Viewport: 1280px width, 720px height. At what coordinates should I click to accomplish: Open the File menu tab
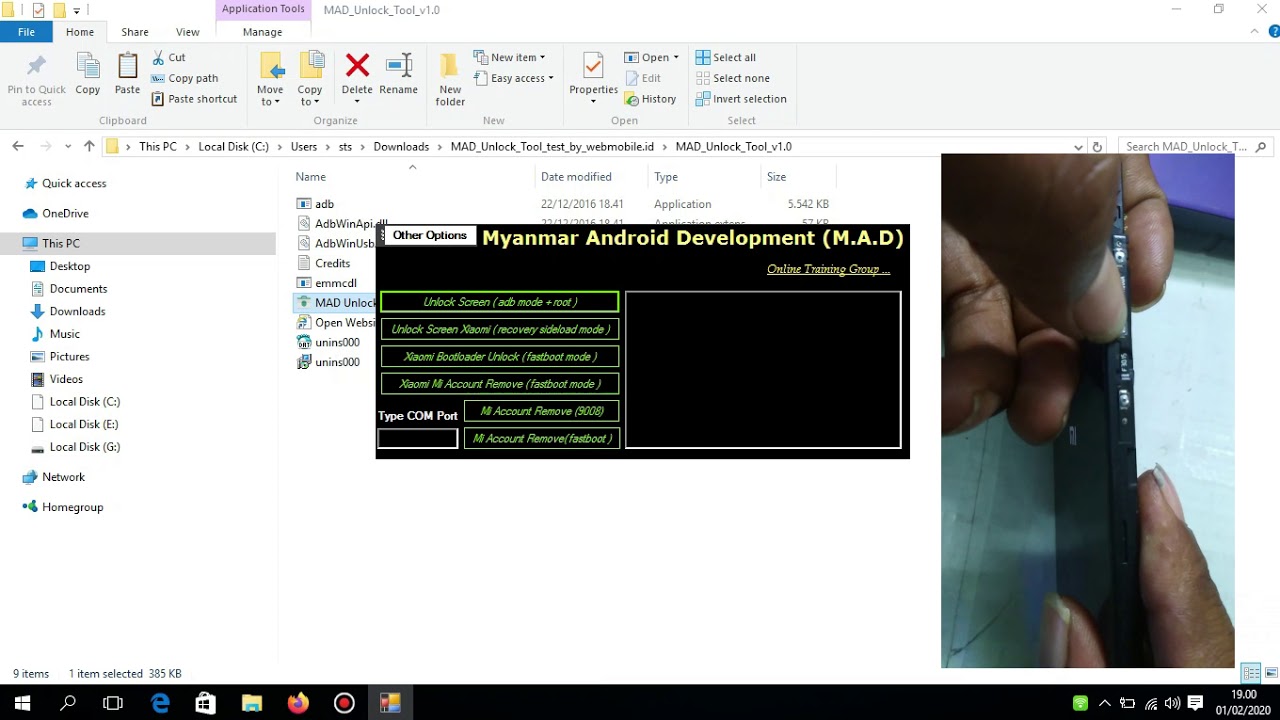[x=26, y=32]
